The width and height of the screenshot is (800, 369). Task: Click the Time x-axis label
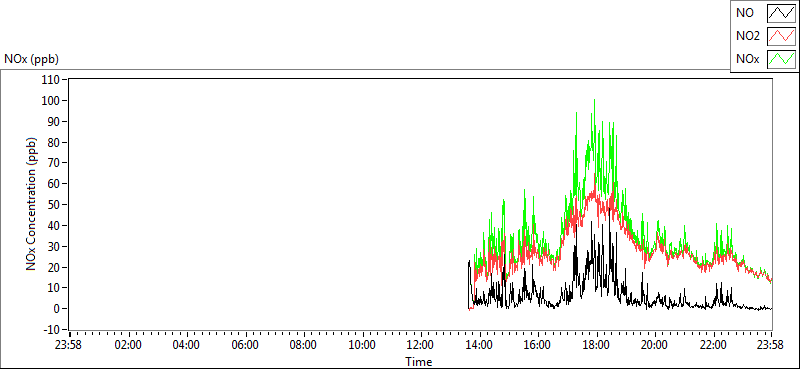click(x=419, y=362)
